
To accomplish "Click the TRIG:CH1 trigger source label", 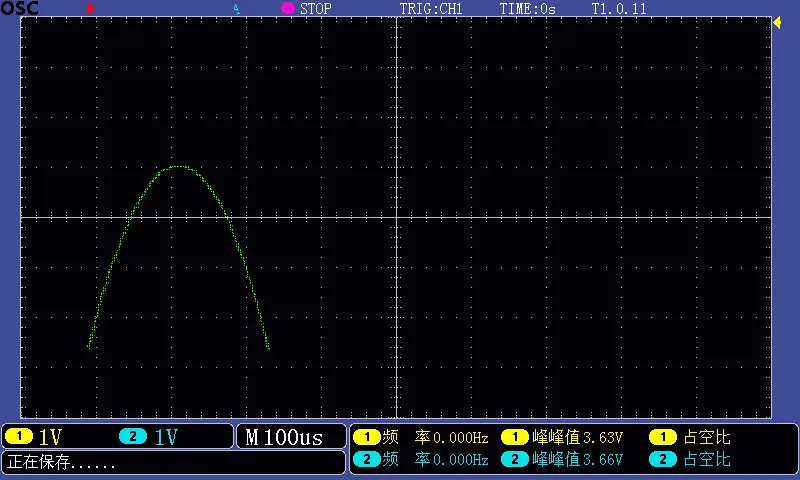I will tap(431, 9).
